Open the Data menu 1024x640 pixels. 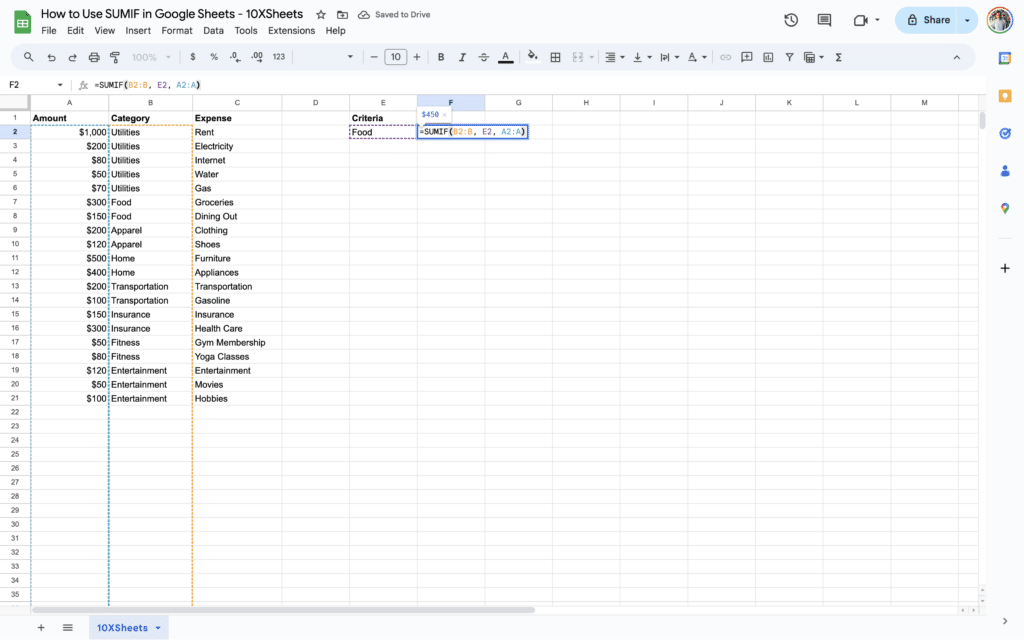click(x=214, y=30)
